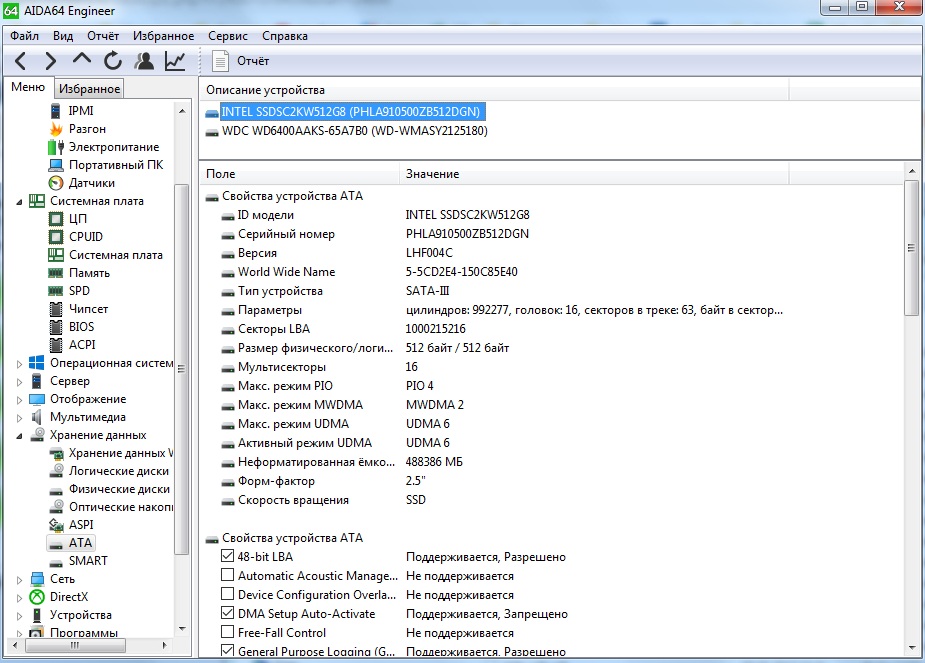Open Оптические накопители tree item

121,507
